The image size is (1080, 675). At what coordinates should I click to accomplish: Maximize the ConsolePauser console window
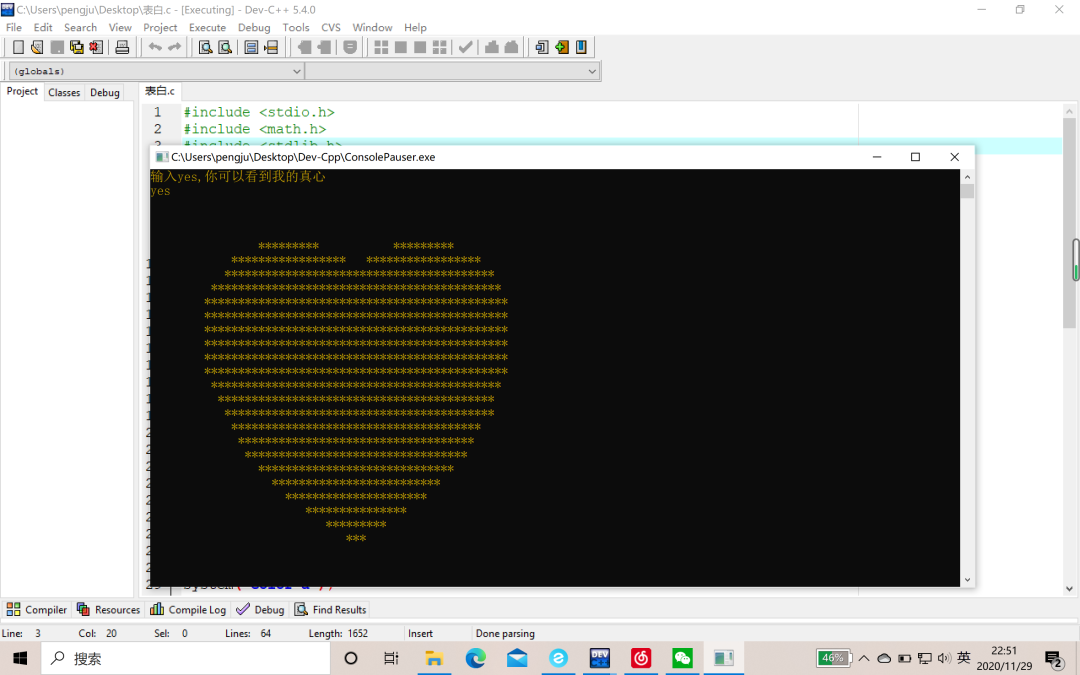tap(915, 157)
